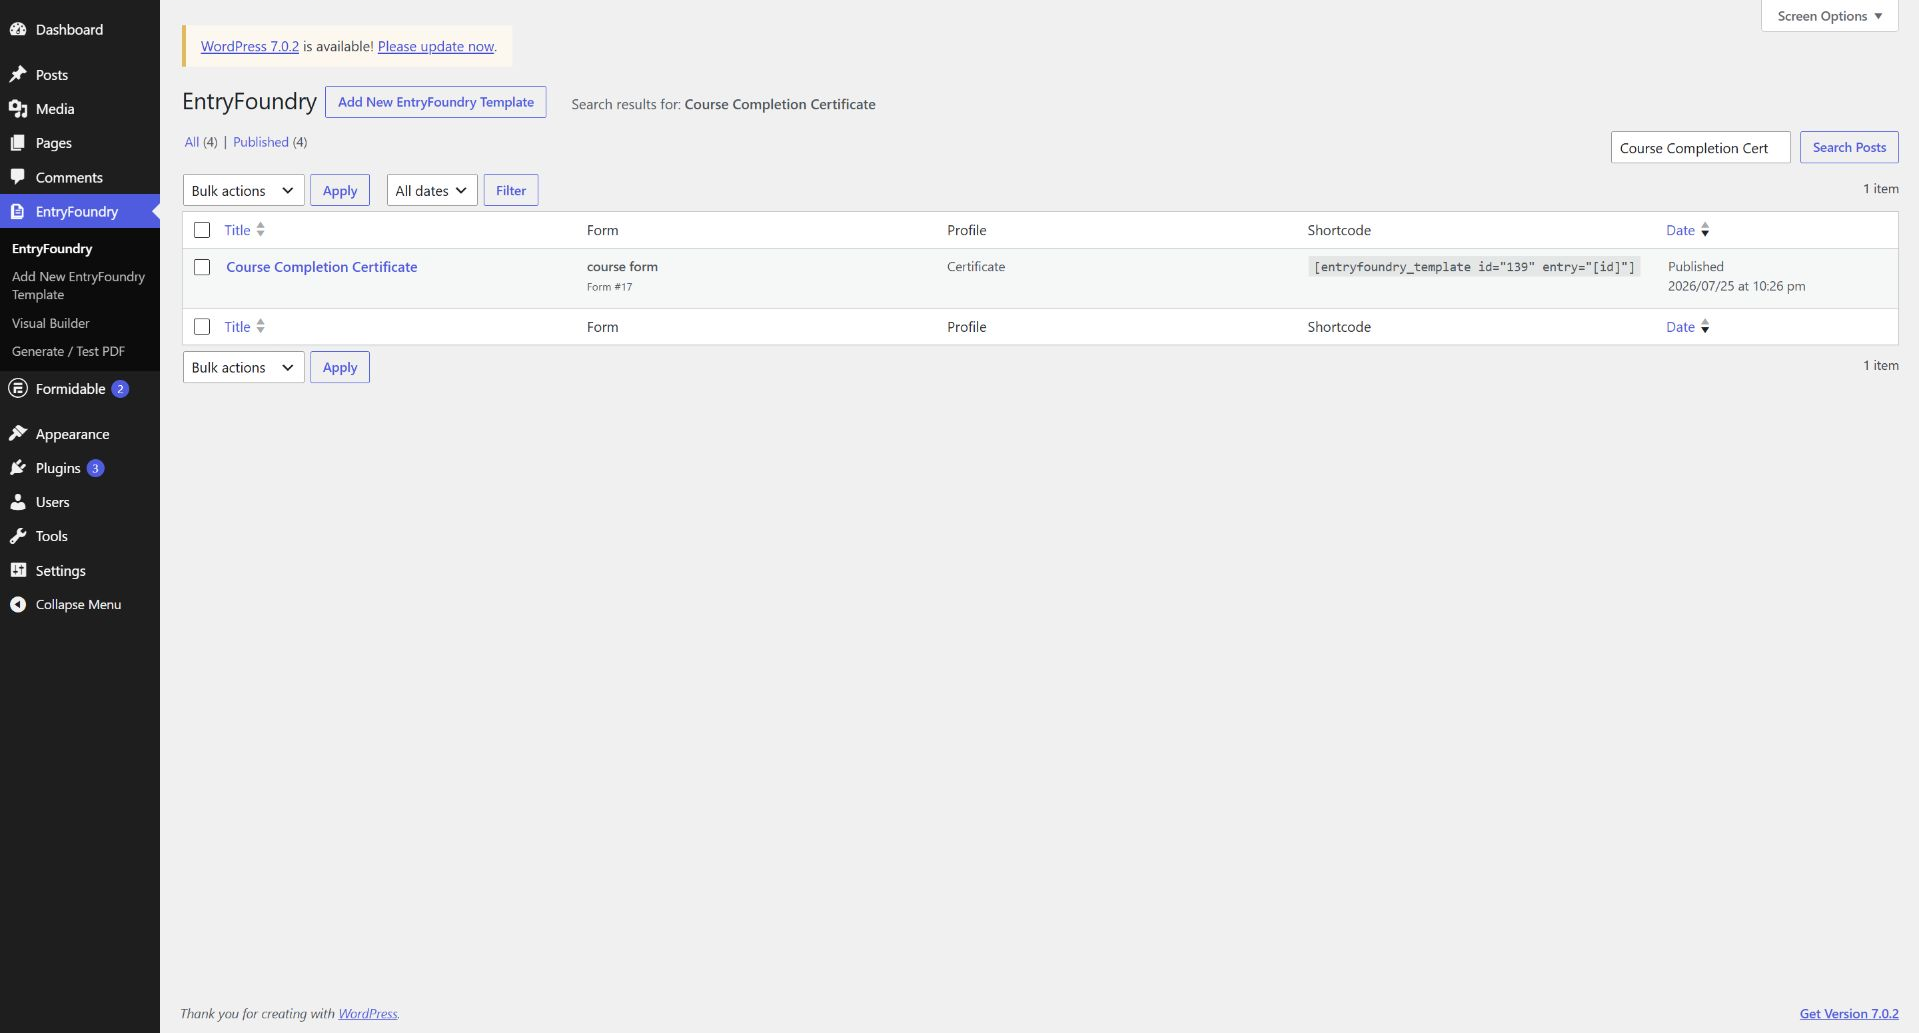Click the Date sort arrows in table footer
1919x1033 pixels.
point(1705,327)
